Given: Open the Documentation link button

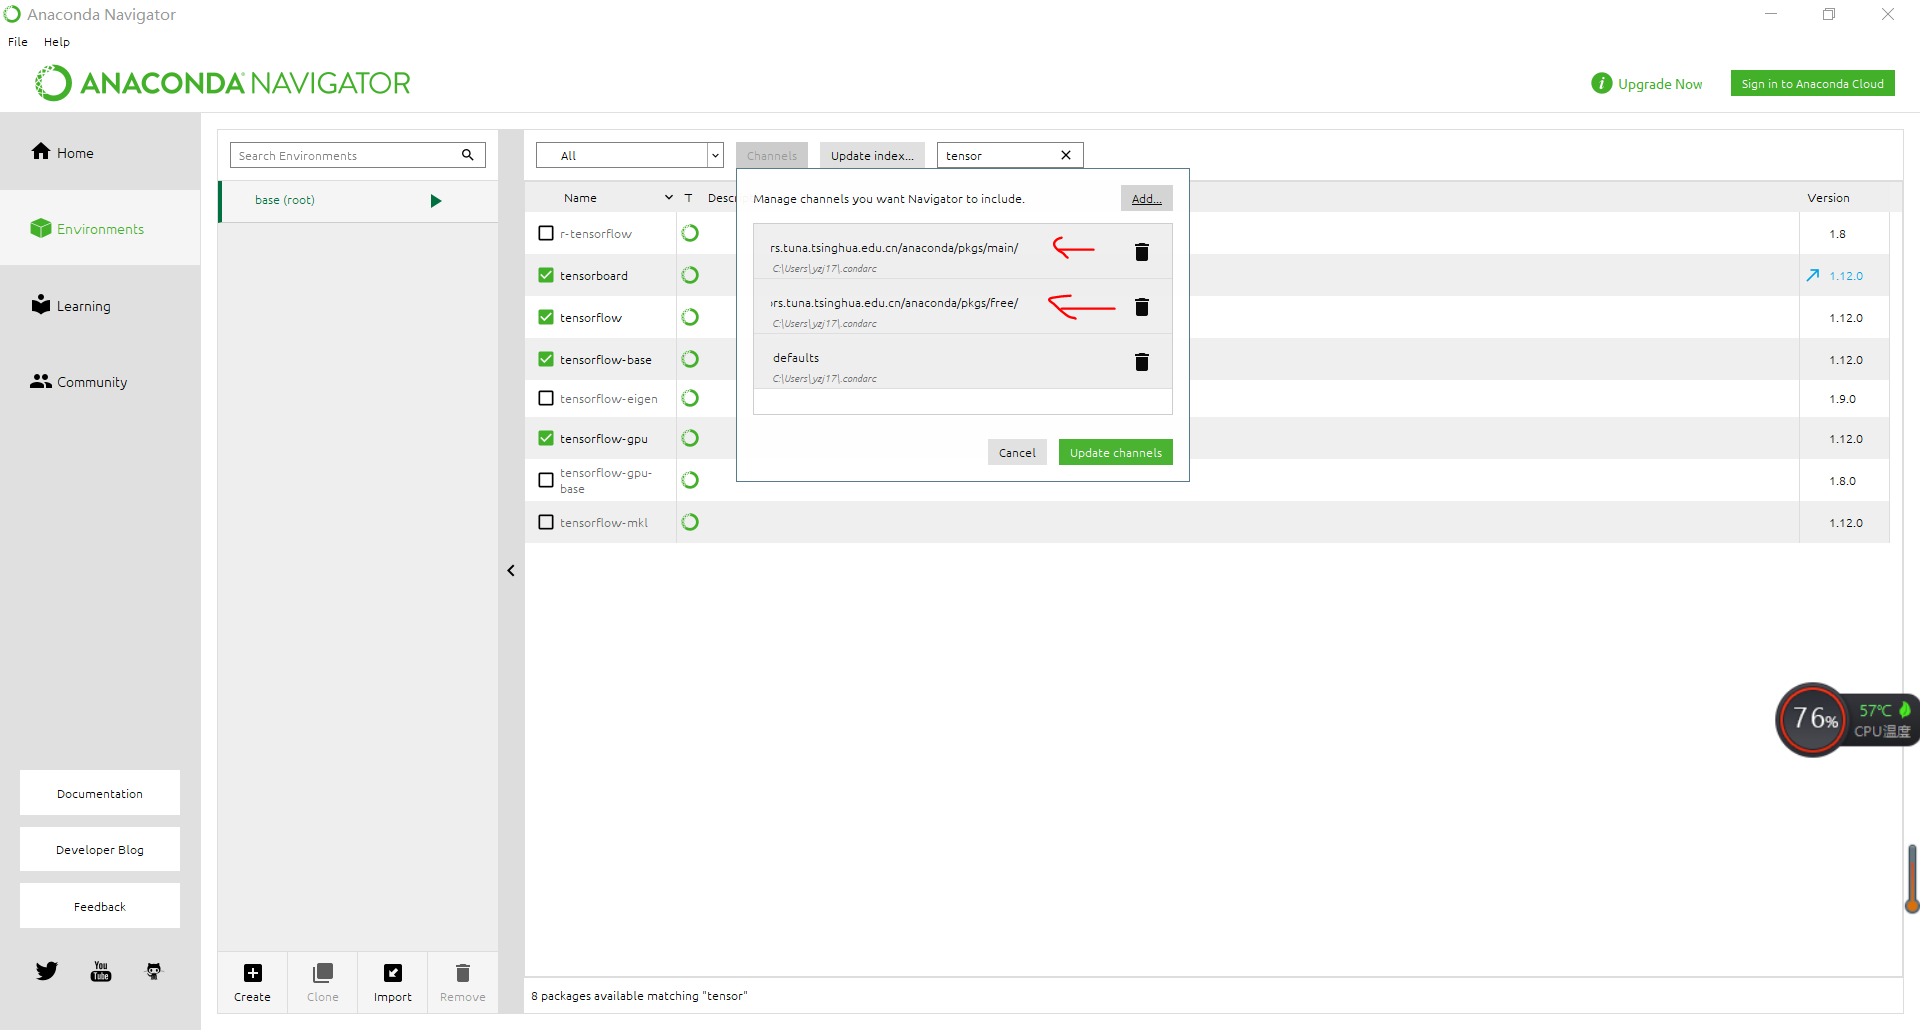Looking at the screenshot, I should pos(100,793).
